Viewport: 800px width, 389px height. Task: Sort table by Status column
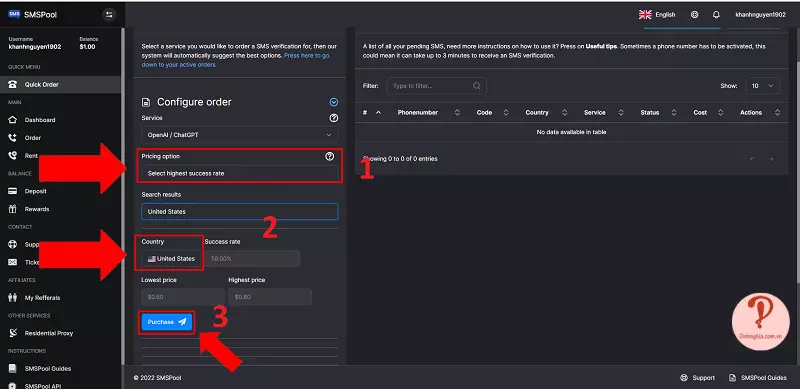pyautogui.click(x=658, y=112)
